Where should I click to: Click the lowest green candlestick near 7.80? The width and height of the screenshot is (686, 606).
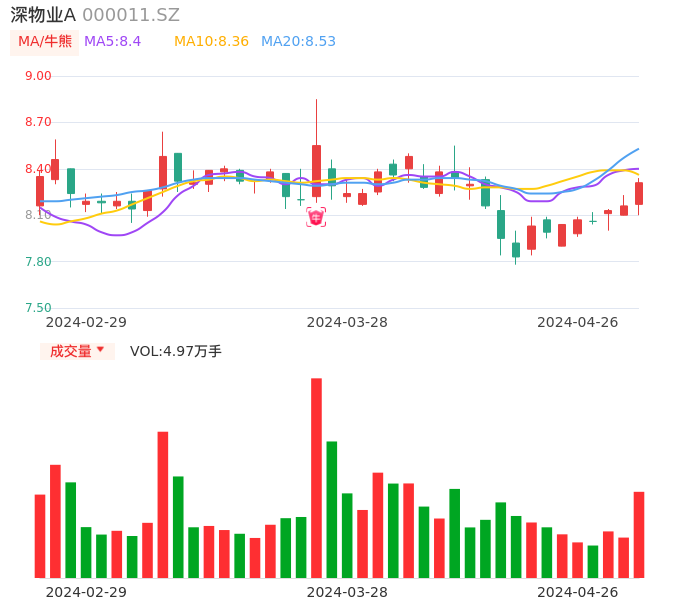click(x=516, y=250)
